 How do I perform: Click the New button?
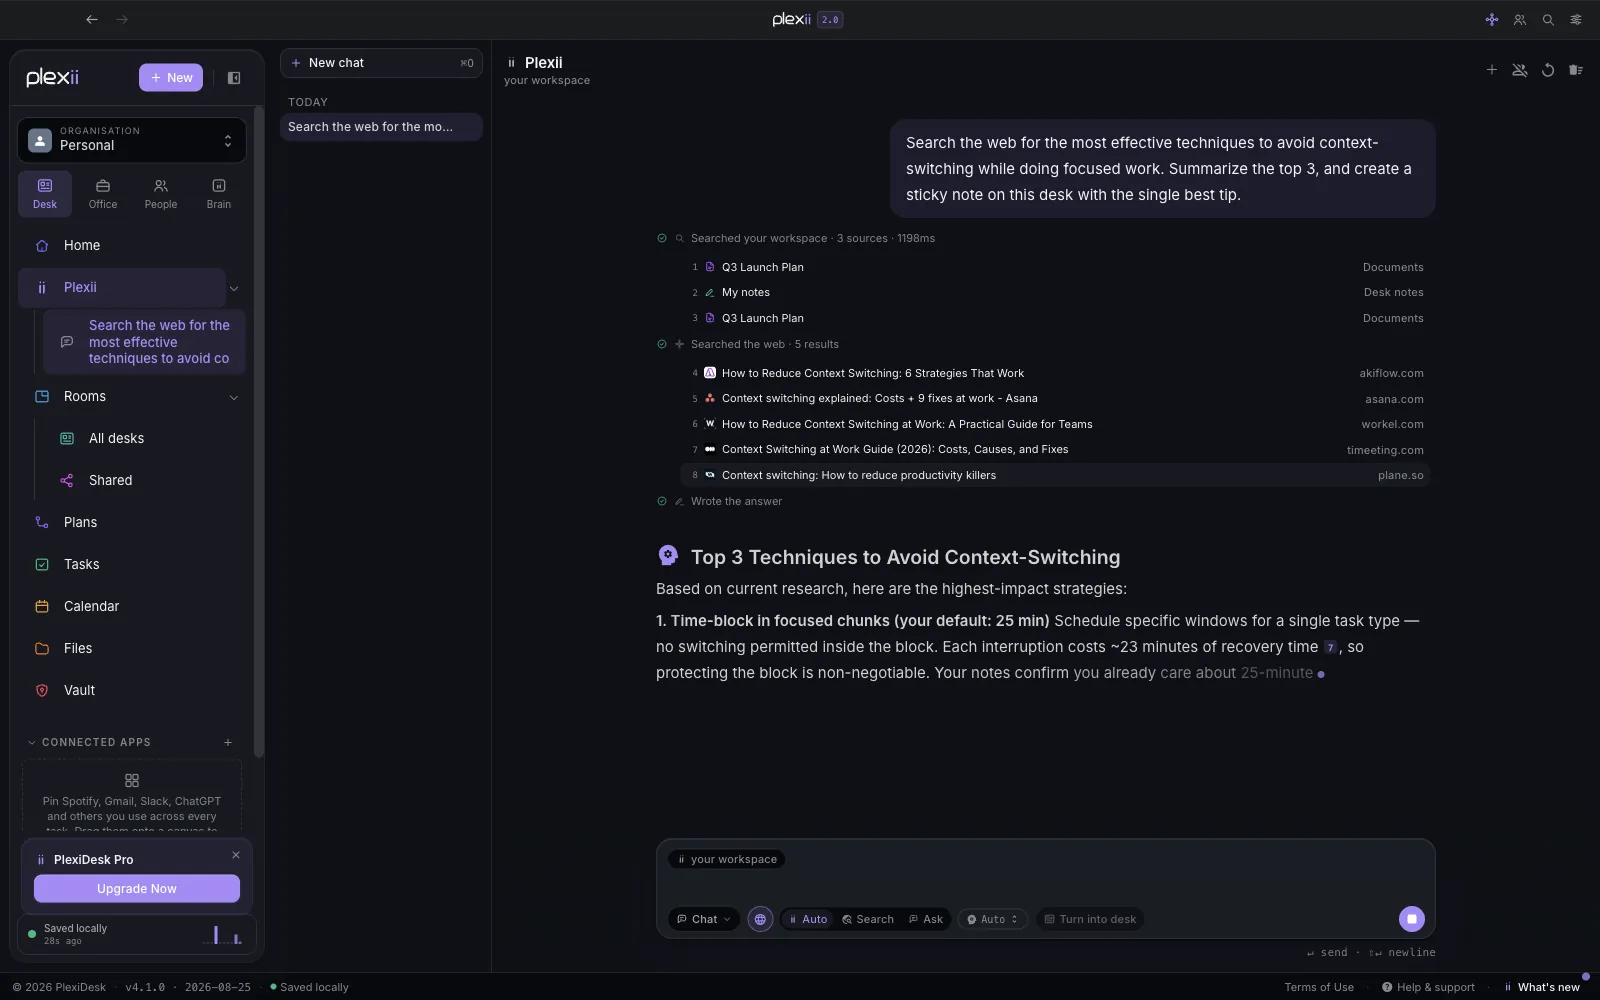click(171, 78)
